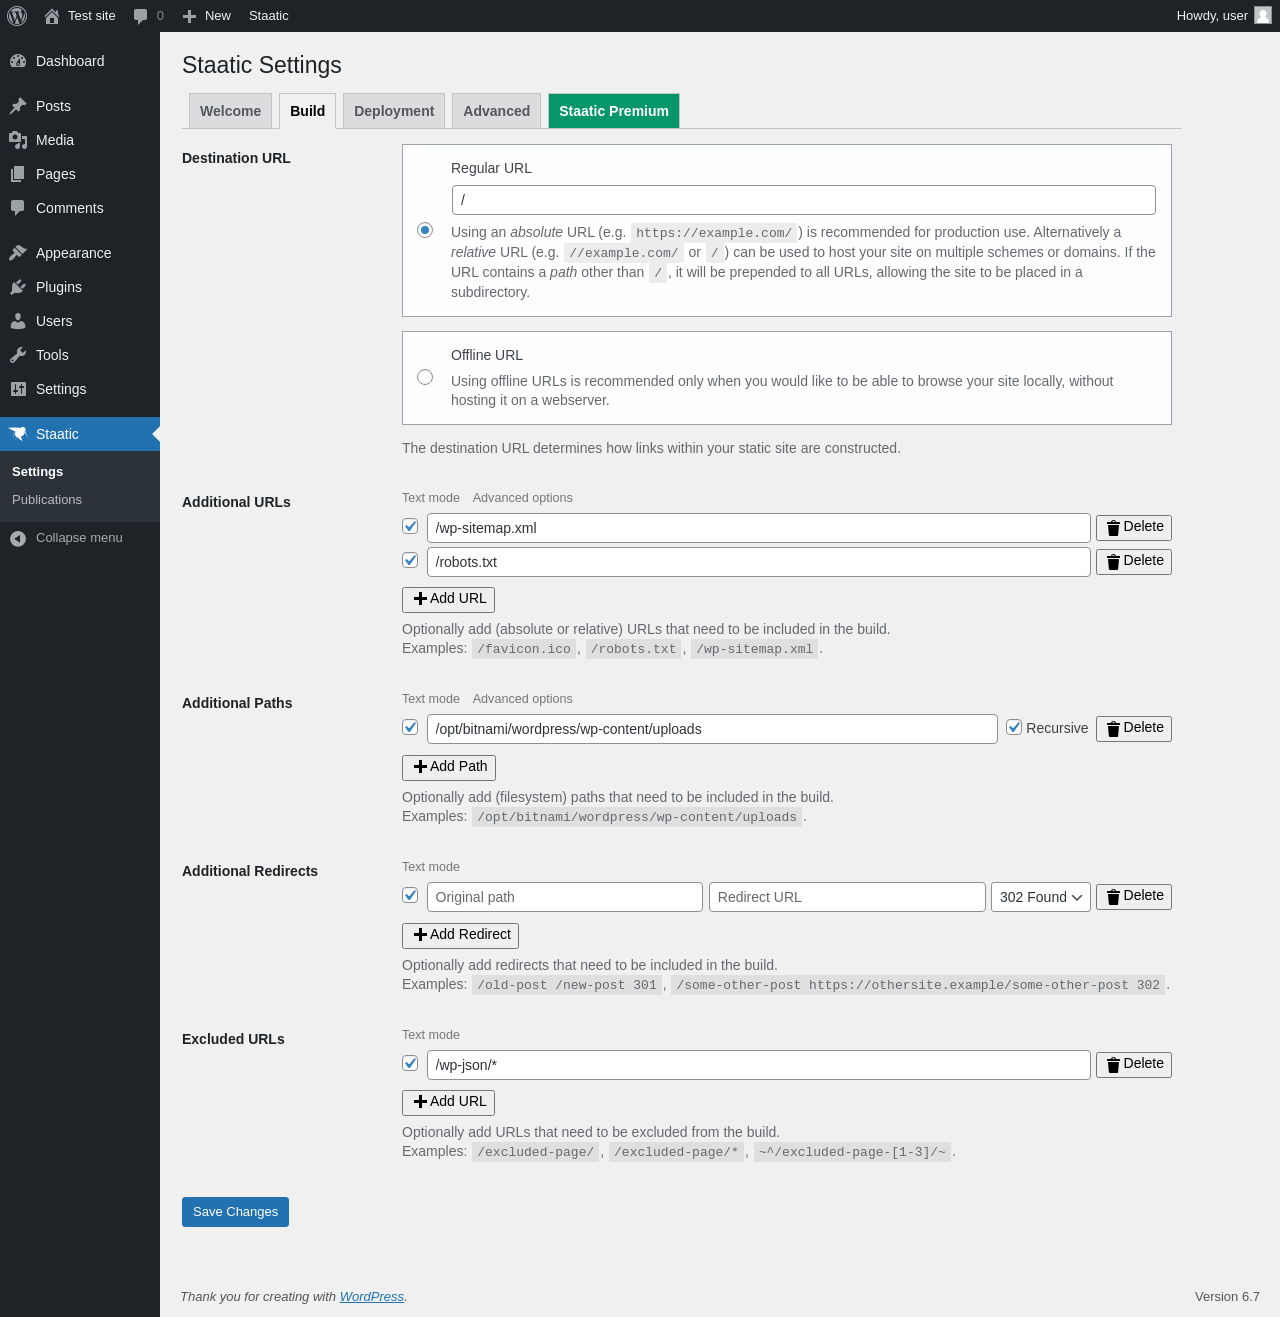The image size is (1280, 1317).
Task: Uncheck the /robots.txt checkbox
Action: (x=410, y=560)
